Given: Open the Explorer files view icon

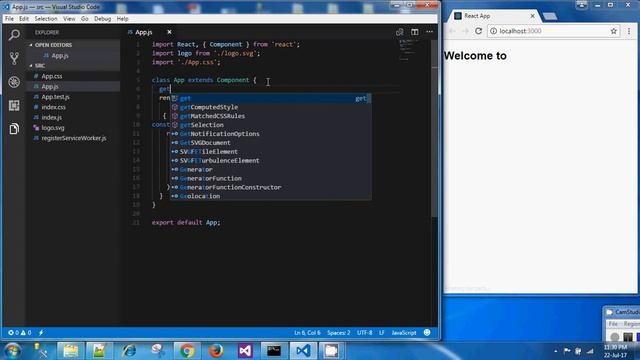Looking at the screenshot, I should [14, 129].
